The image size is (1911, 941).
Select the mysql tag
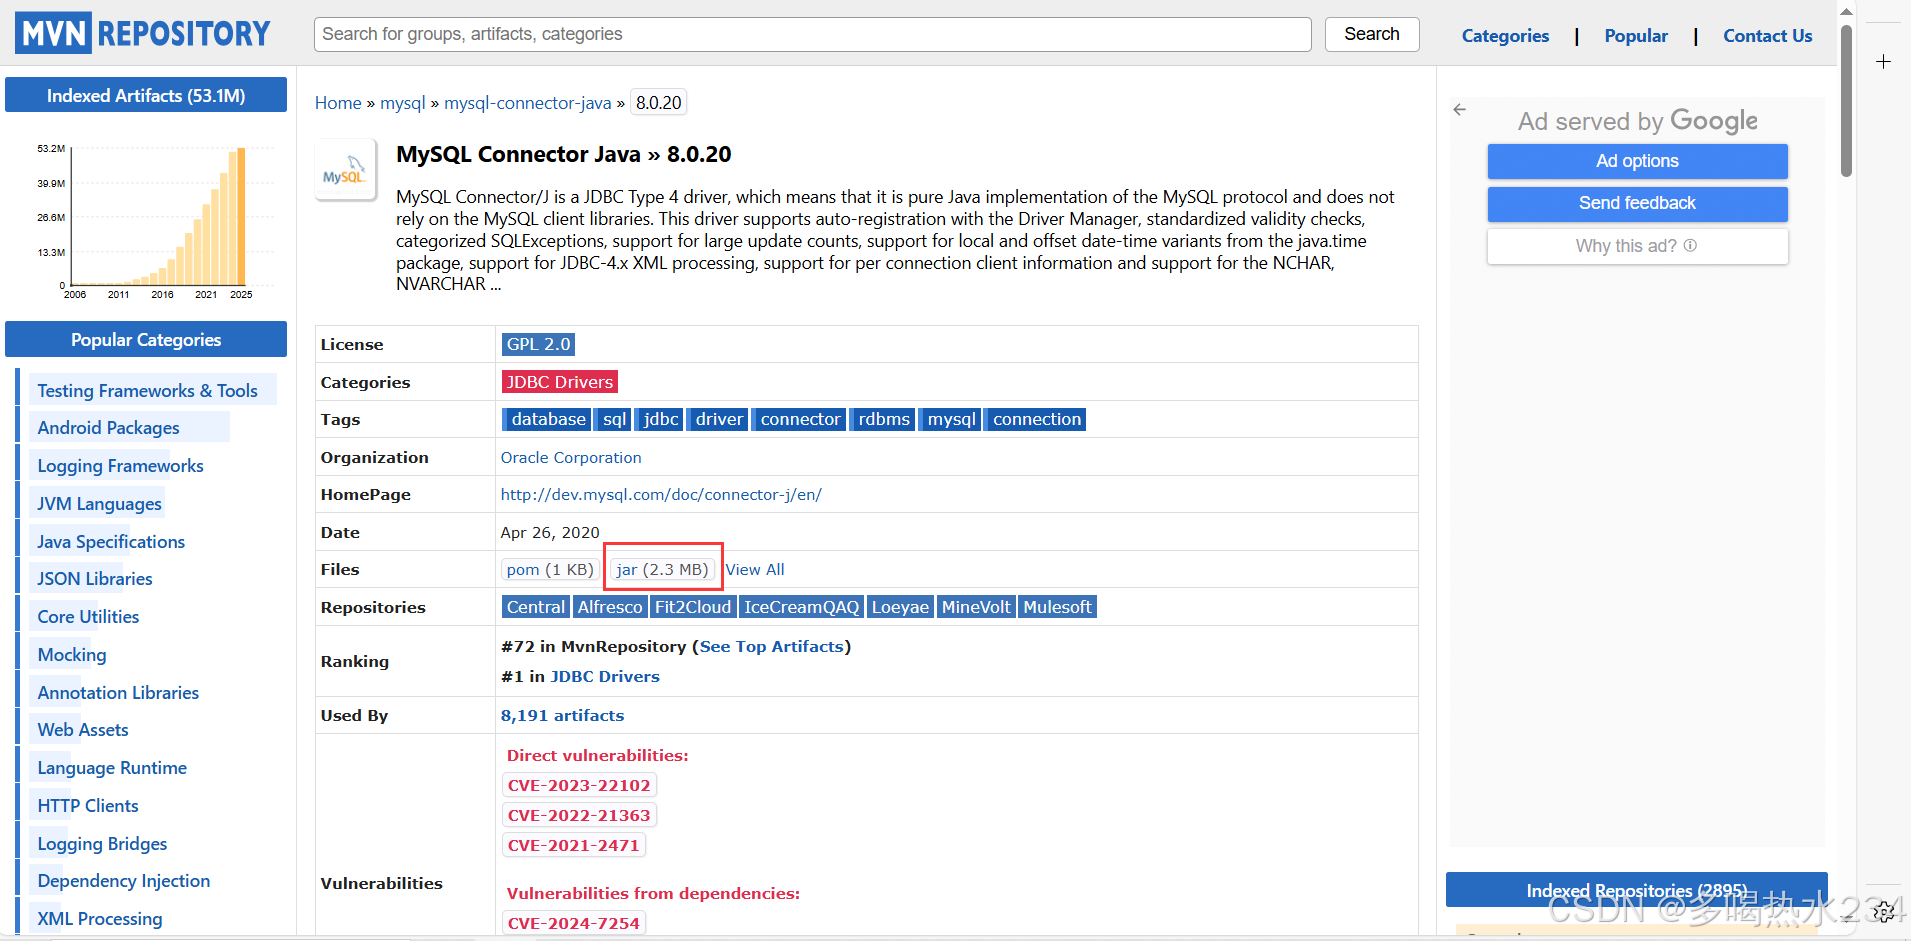coord(951,420)
